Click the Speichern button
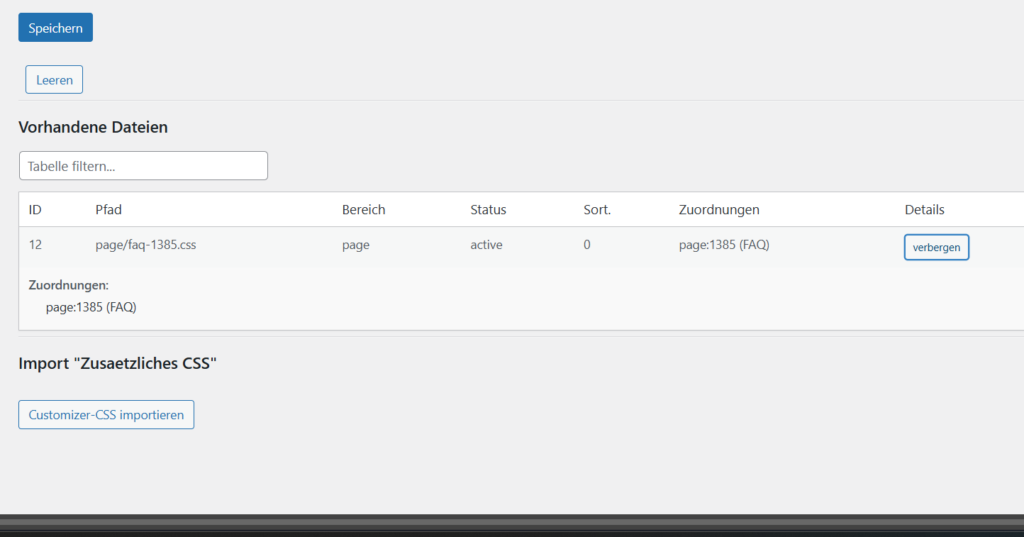Image resolution: width=1024 pixels, height=537 pixels. point(55,28)
